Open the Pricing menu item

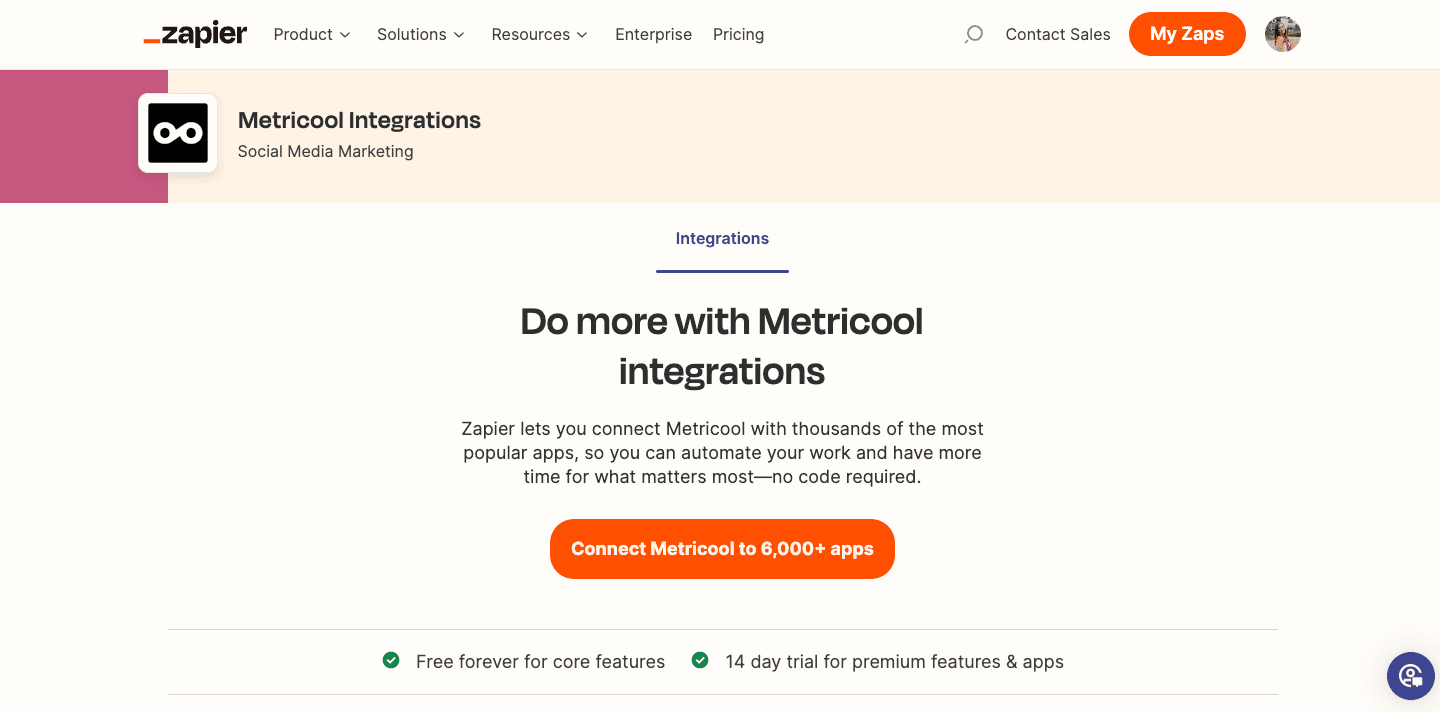coord(738,34)
